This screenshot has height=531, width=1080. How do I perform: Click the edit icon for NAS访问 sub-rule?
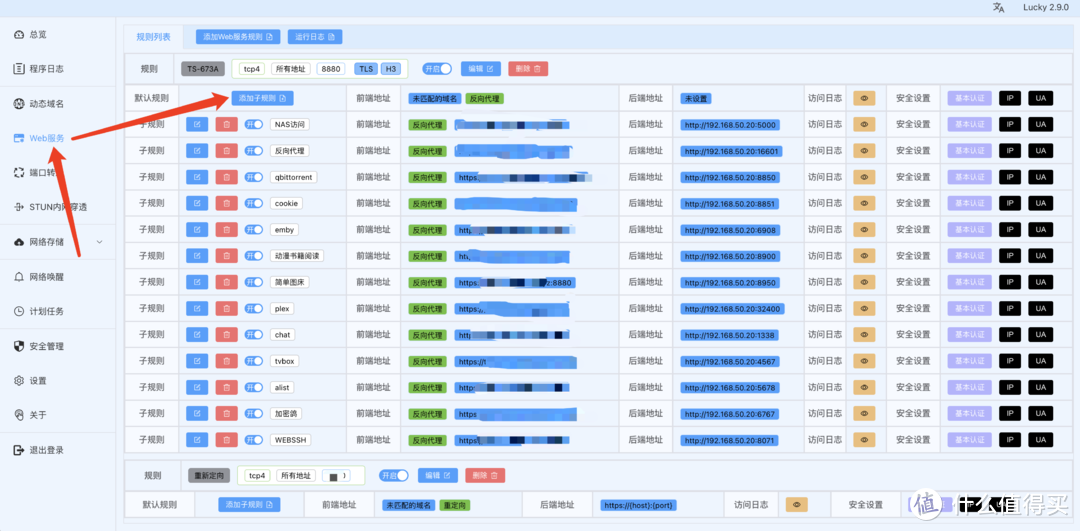(x=197, y=125)
